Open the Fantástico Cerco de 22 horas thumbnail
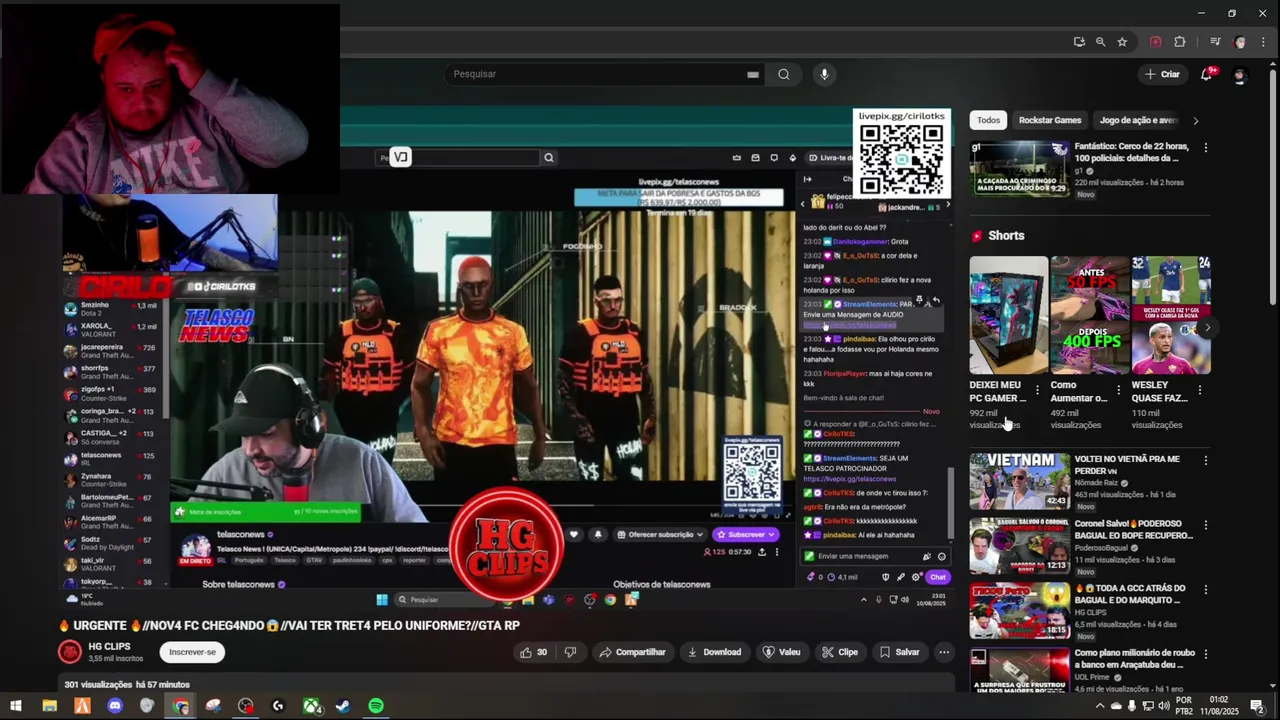1280x720 pixels. click(x=1019, y=168)
